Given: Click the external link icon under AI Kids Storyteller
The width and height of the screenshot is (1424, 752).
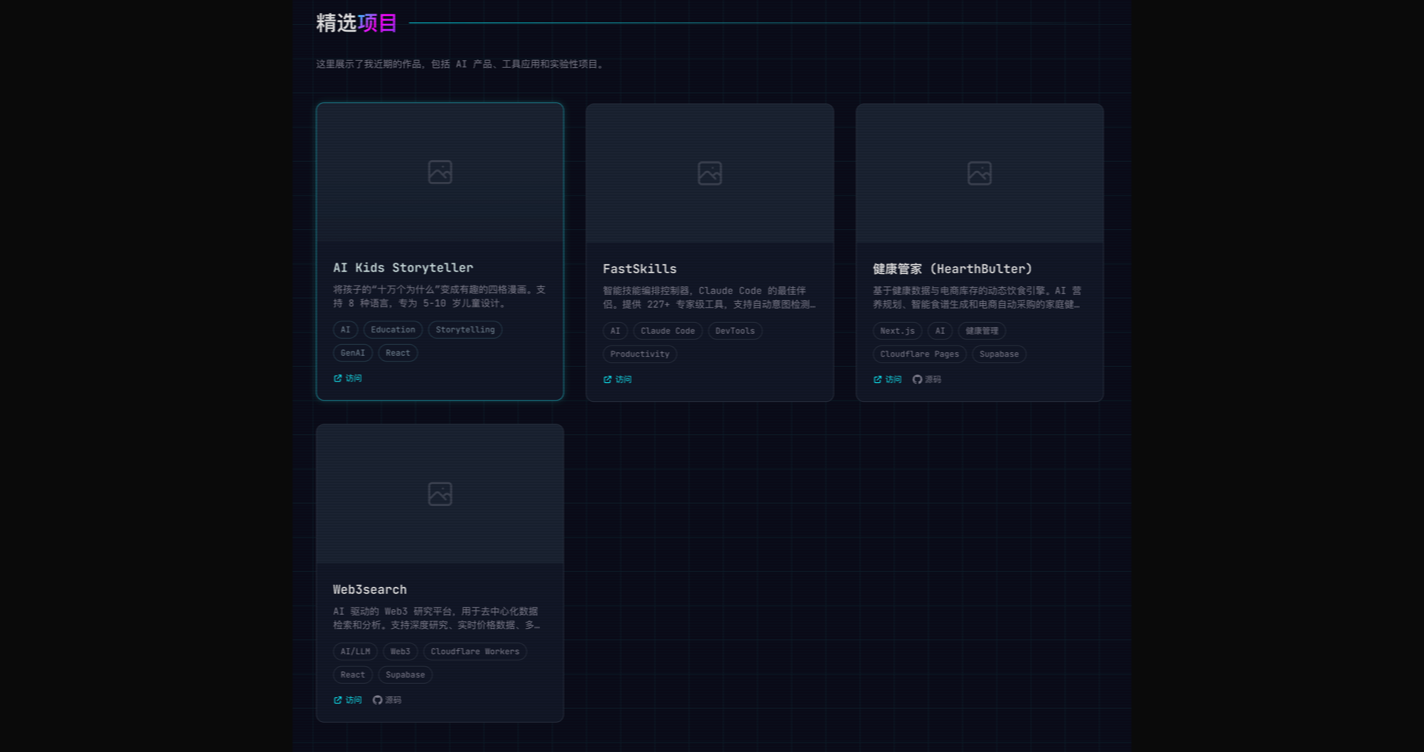Looking at the screenshot, I should click(x=338, y=379).
